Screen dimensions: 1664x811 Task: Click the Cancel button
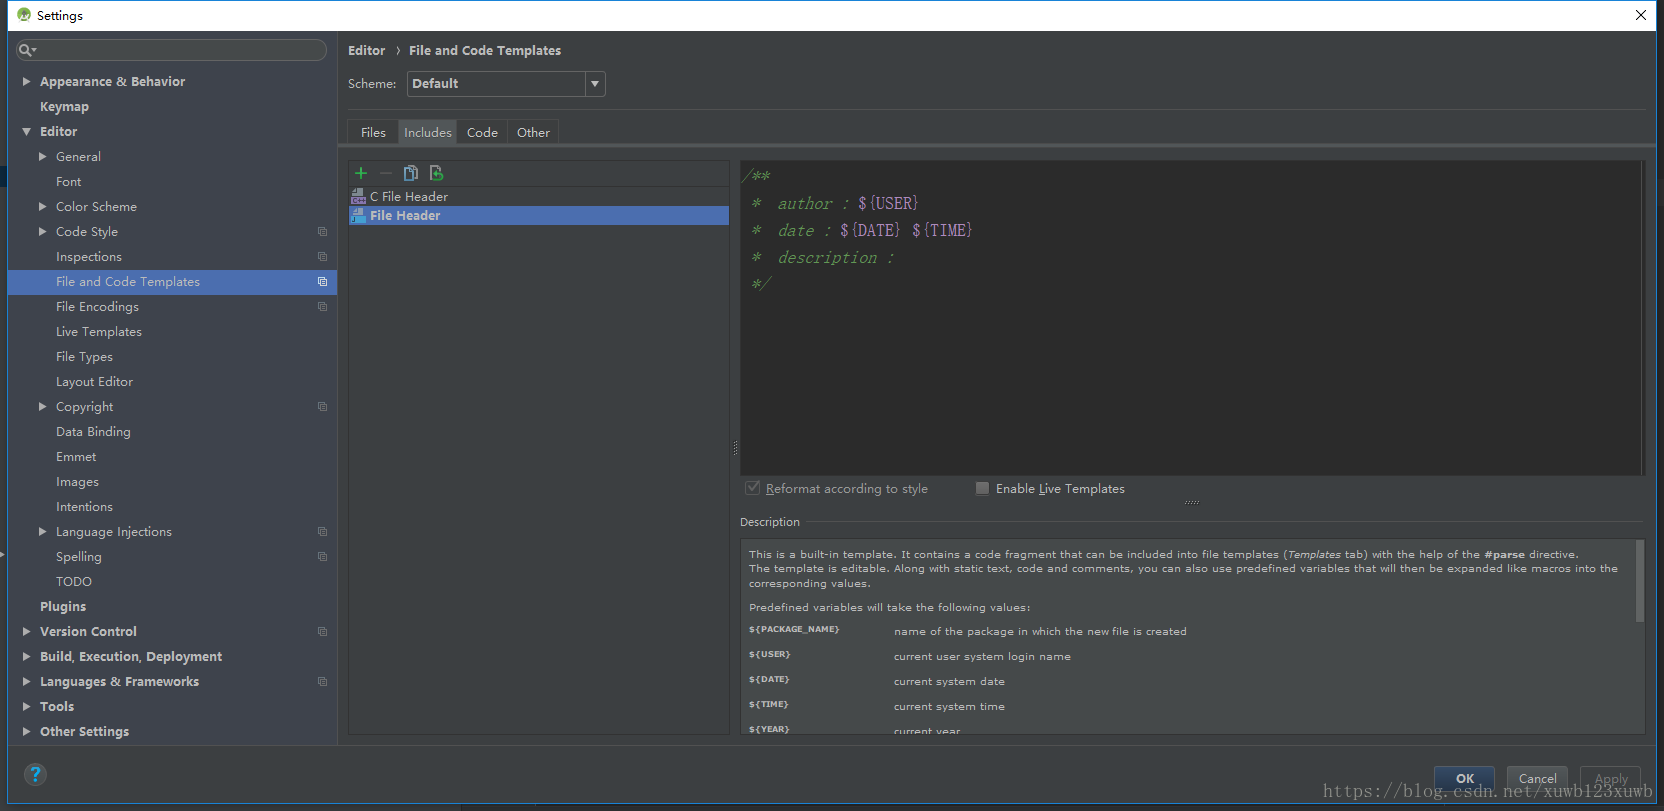tap(1537, 778)
